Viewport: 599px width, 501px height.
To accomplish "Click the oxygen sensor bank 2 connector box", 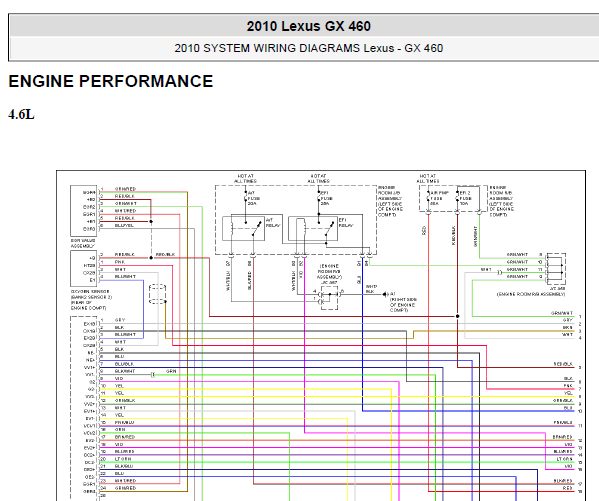I will [83, 269].
